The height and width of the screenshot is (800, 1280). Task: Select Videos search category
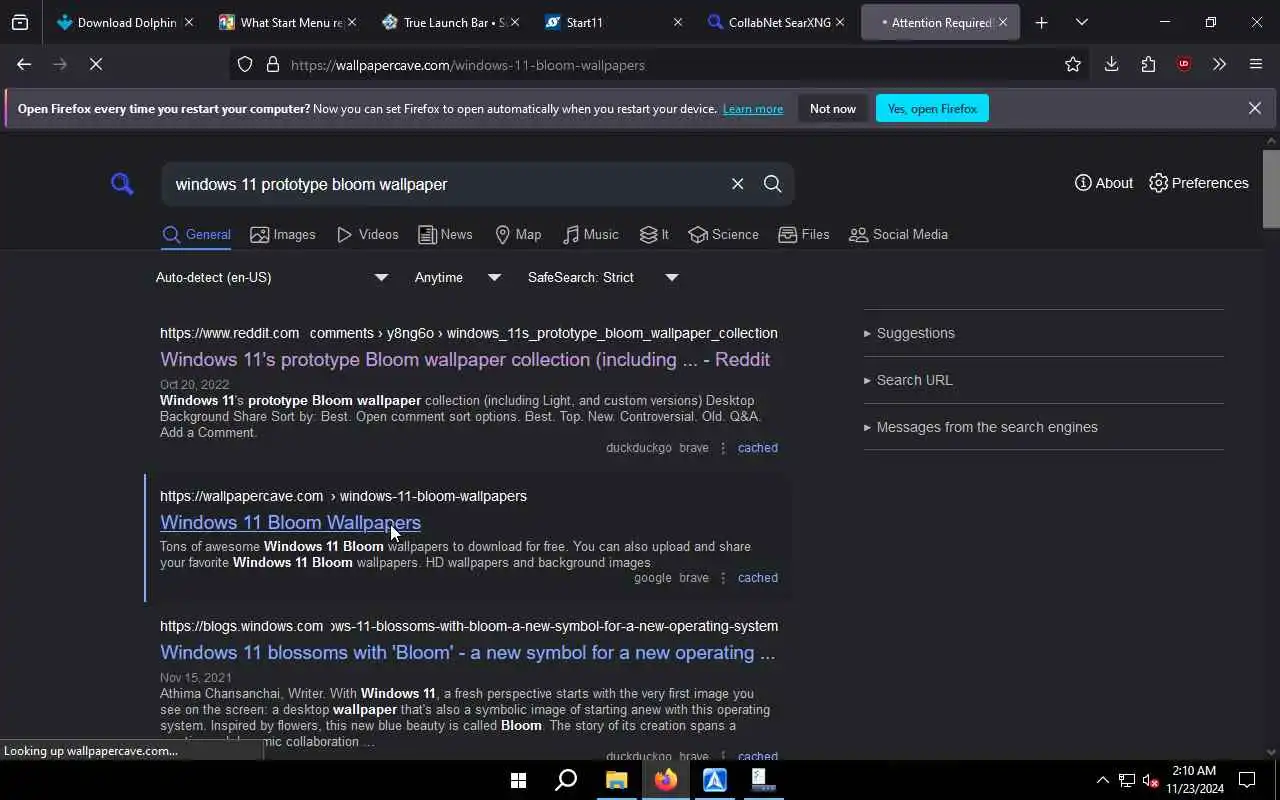[368, 234]
